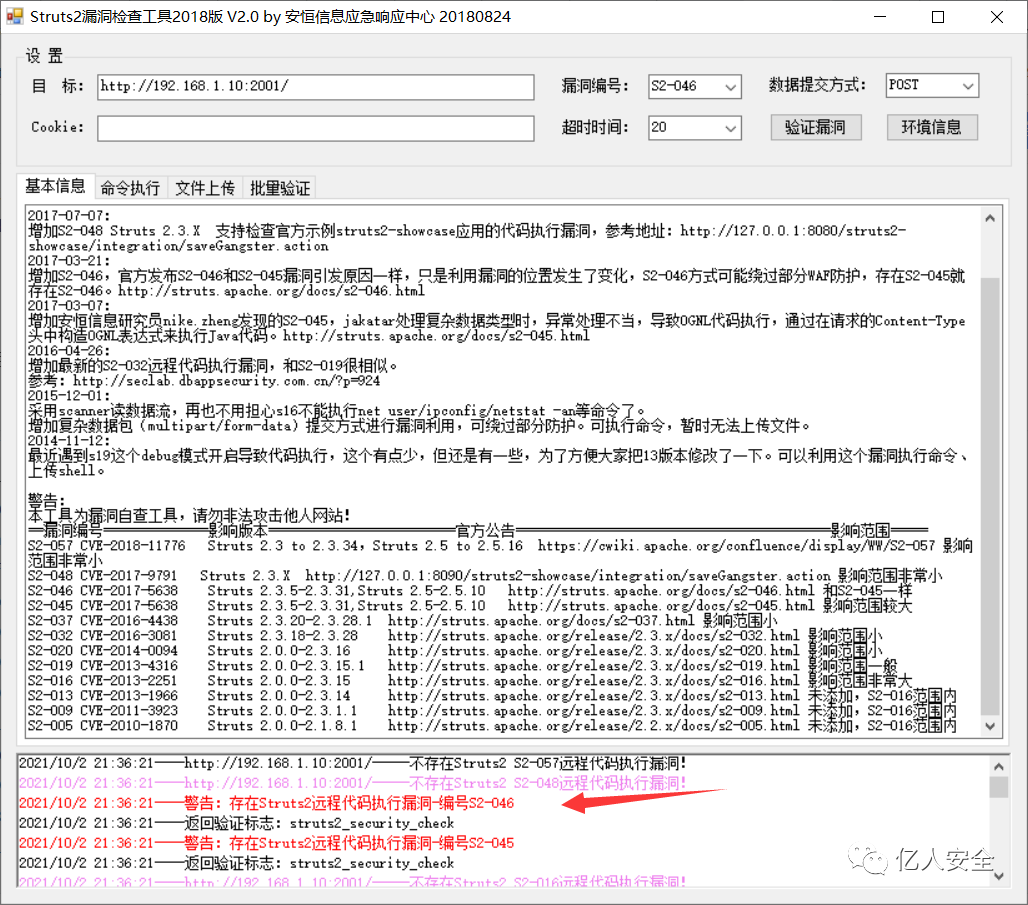
Task: Open the vulnerability number S2-046 dropdown
Action: tap(694, 87)
